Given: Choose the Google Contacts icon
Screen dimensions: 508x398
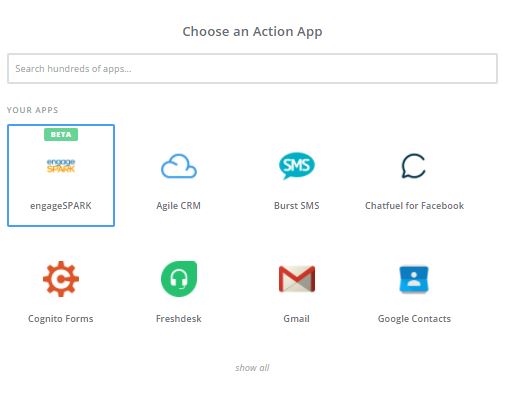Looking at the screenshot, I should (414, 279).
